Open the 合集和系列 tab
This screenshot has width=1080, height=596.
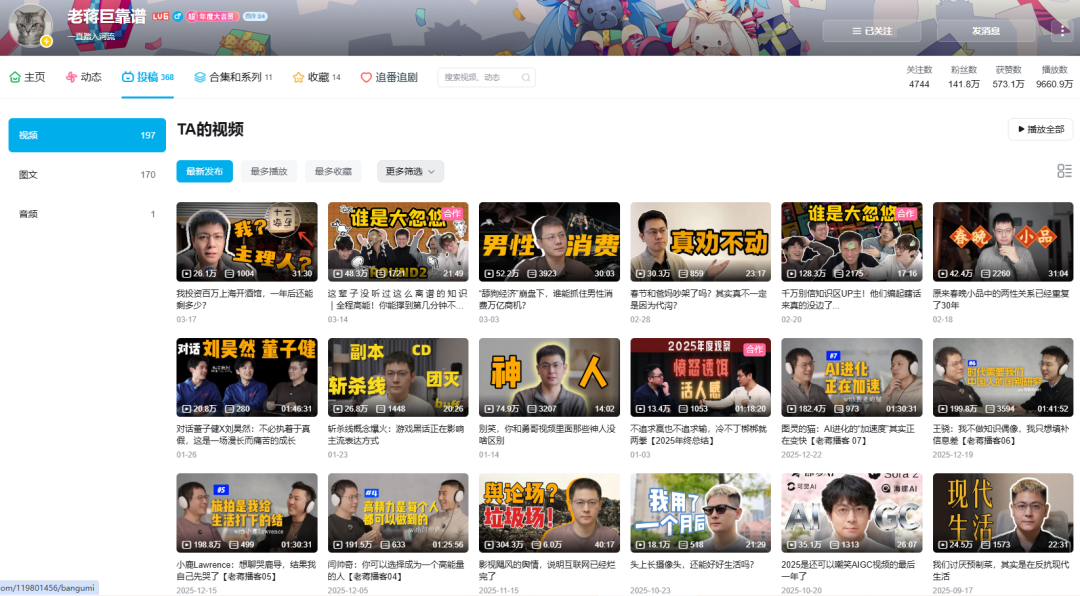tap(233, 77)
